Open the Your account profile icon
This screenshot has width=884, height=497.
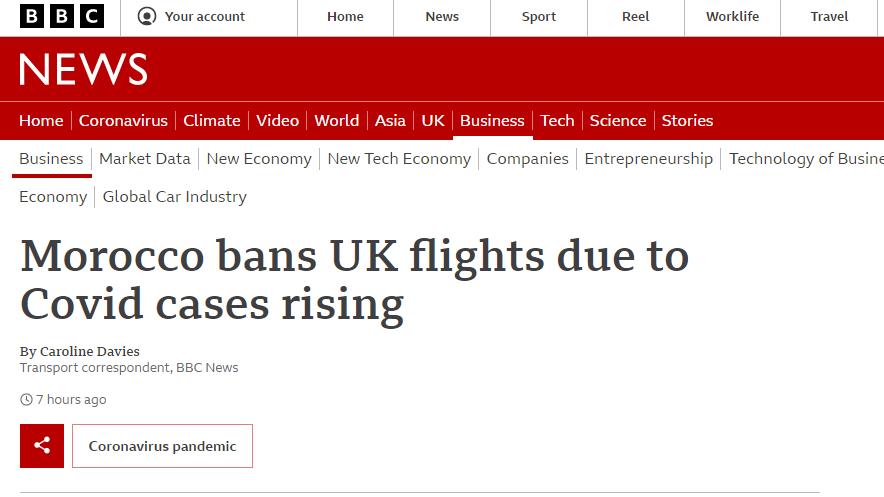click(x=147, y=16)
